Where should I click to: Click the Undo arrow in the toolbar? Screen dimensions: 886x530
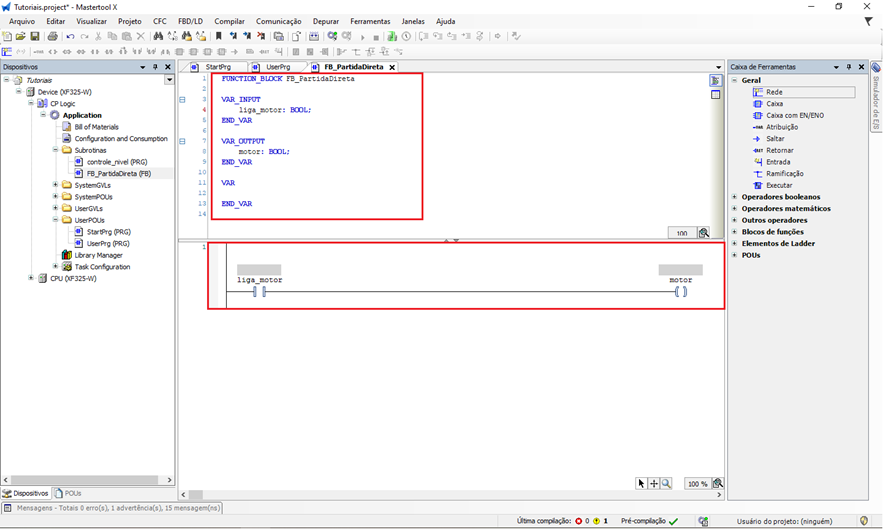tap(70, 36)
